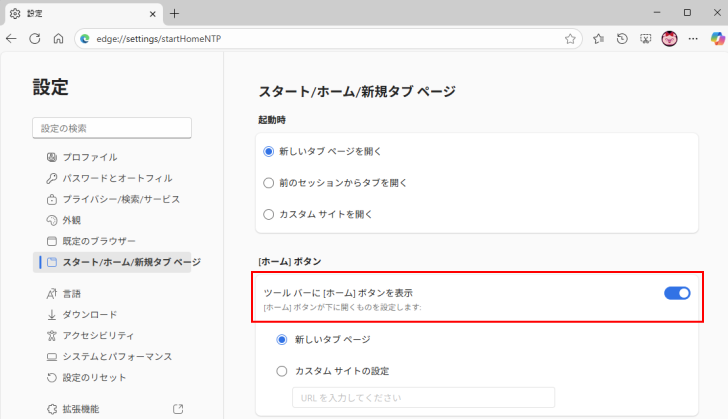Screen dimensions: 728x419
Task: Click the browser back arrow button
Action: [12, 39]
